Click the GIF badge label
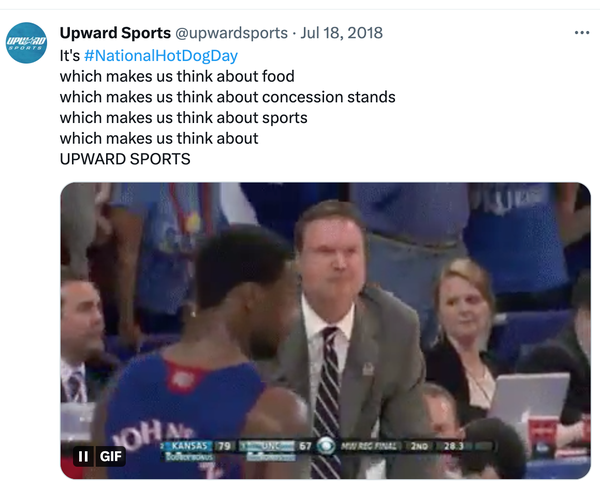Screen dimensions: 600x490 [110, 456]
